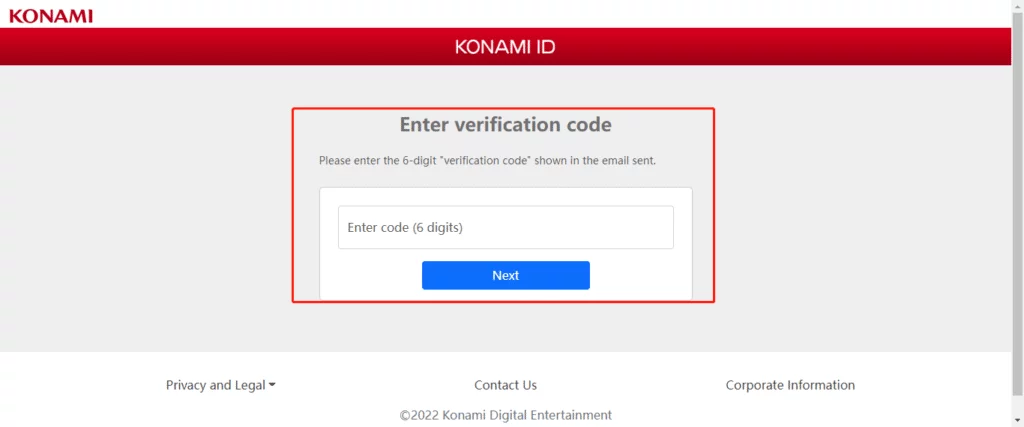Click the KONAMI ID banner title
The width and height of the screenshot is (1024, 427).
click(505, 47)
